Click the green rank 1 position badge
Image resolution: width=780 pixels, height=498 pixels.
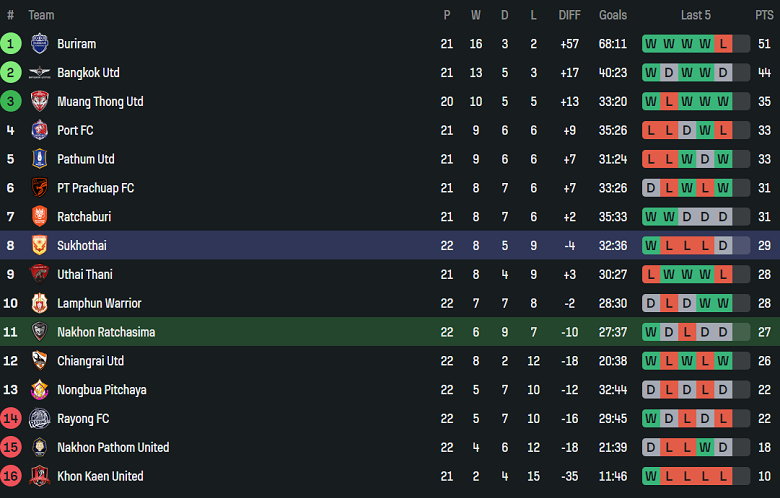(10, 43)
